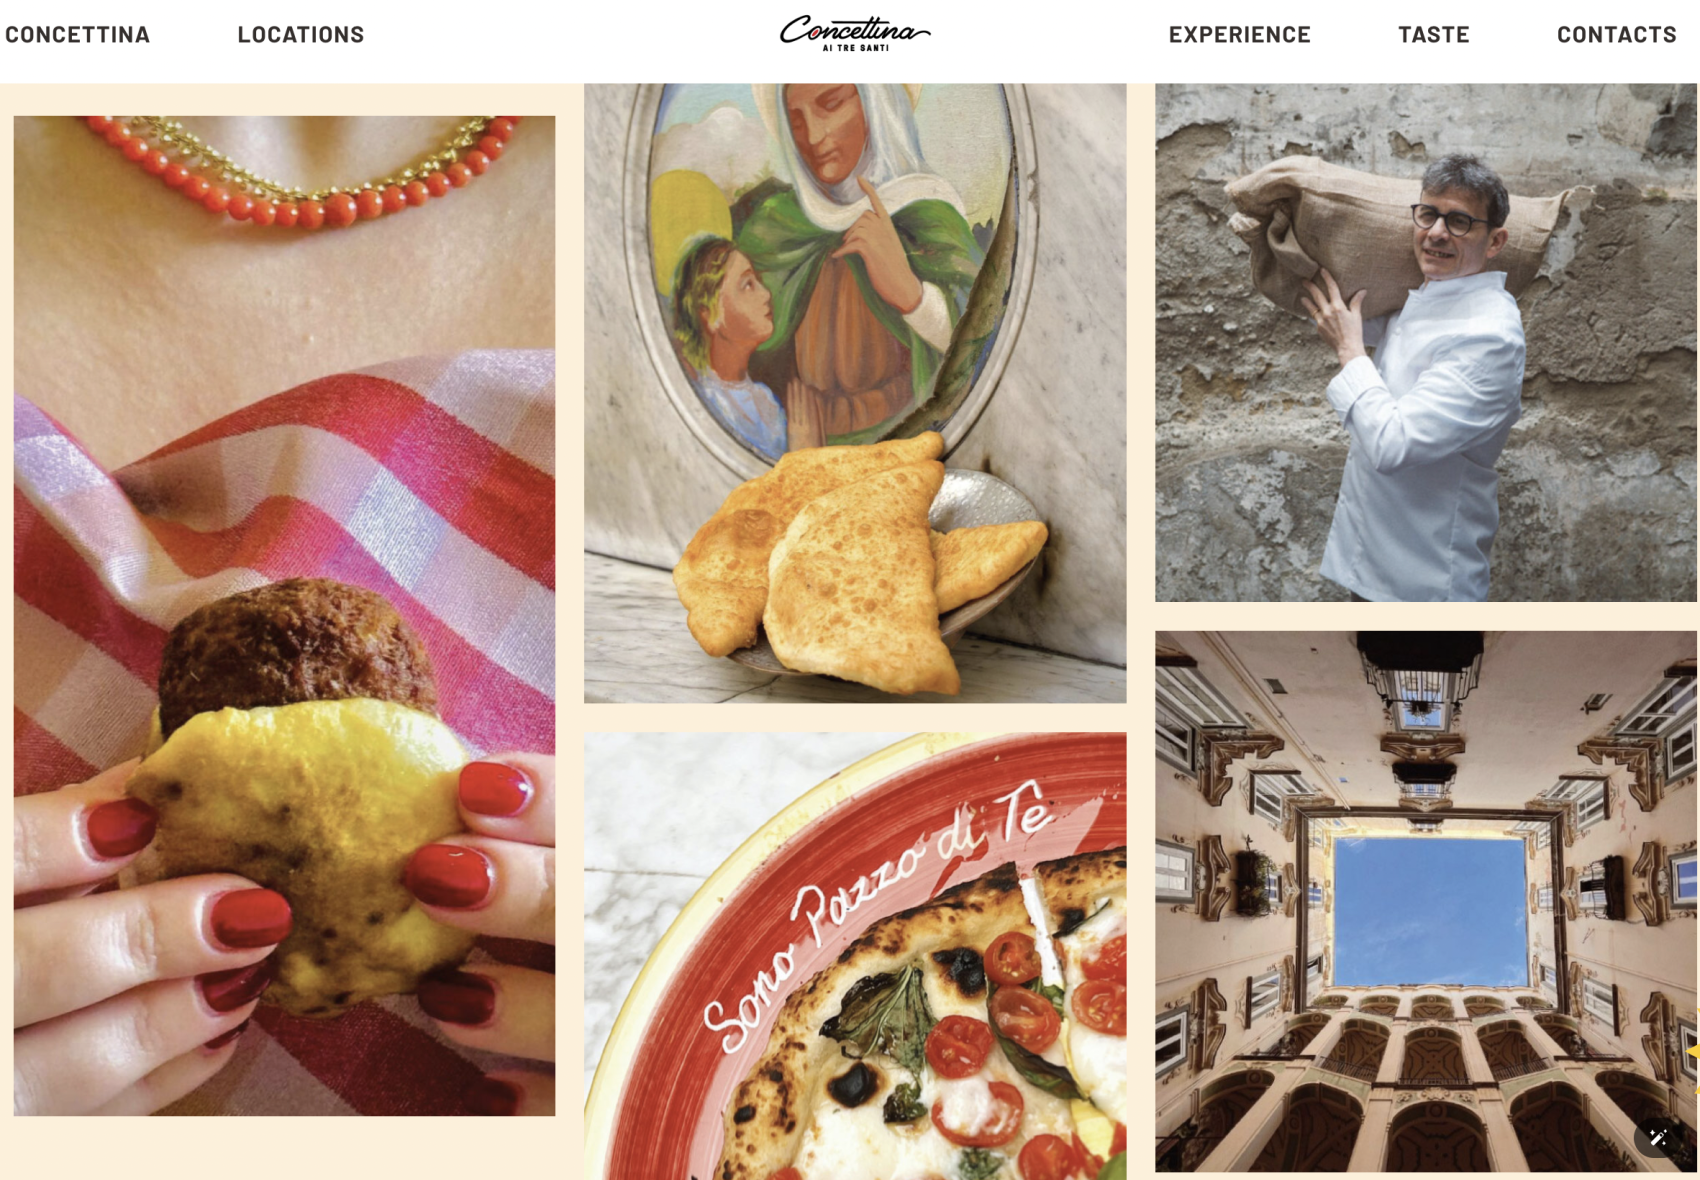Screen dimensions: 1700x1180
Task: Open the TASTE section link
Action: (x=1433, y=35)
